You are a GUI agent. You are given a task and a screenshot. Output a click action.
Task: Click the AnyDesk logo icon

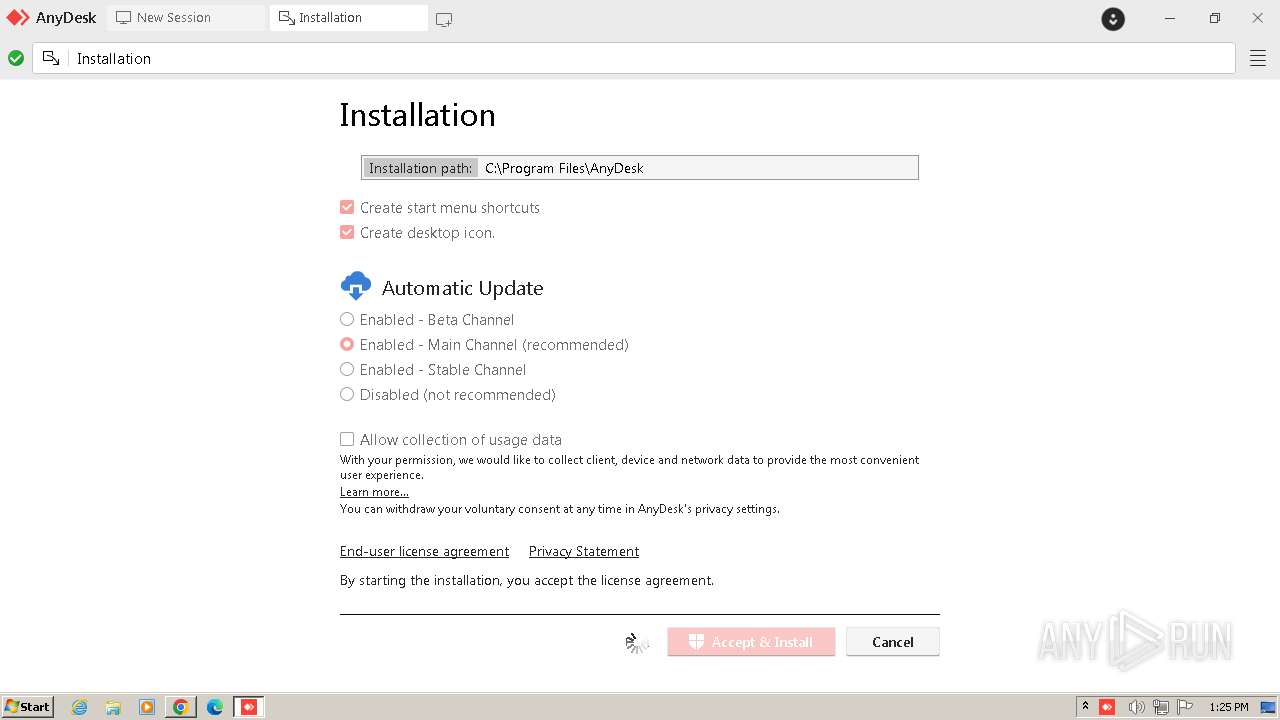(x=18, y=18)
